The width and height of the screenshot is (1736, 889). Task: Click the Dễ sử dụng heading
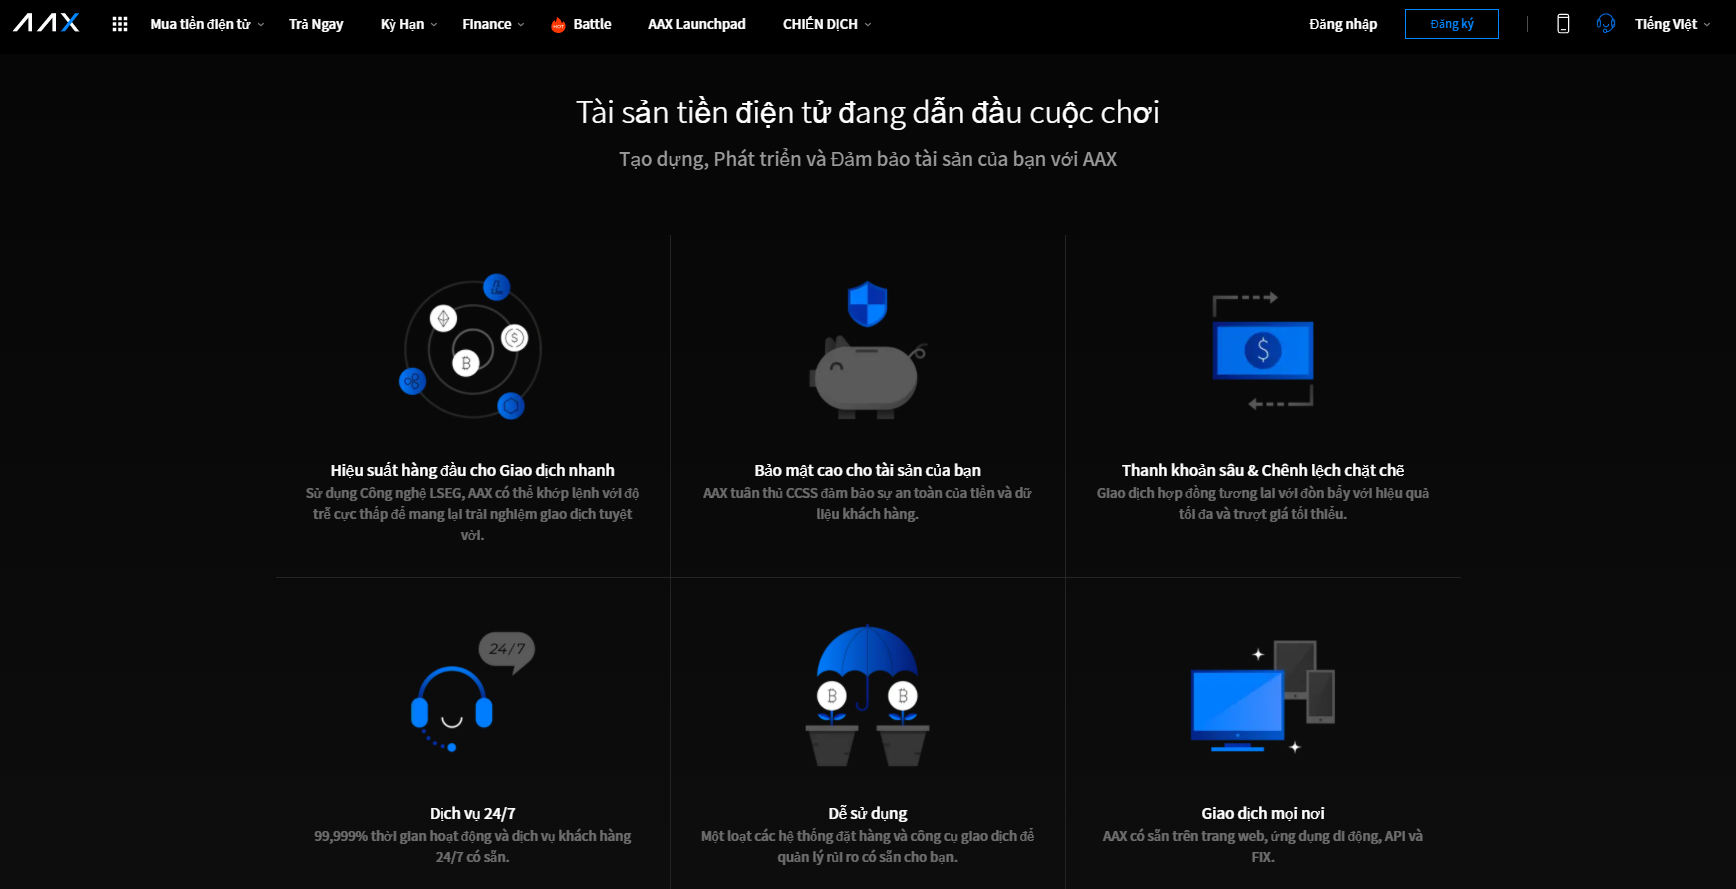pyautogui.click(x=868, y=813)
